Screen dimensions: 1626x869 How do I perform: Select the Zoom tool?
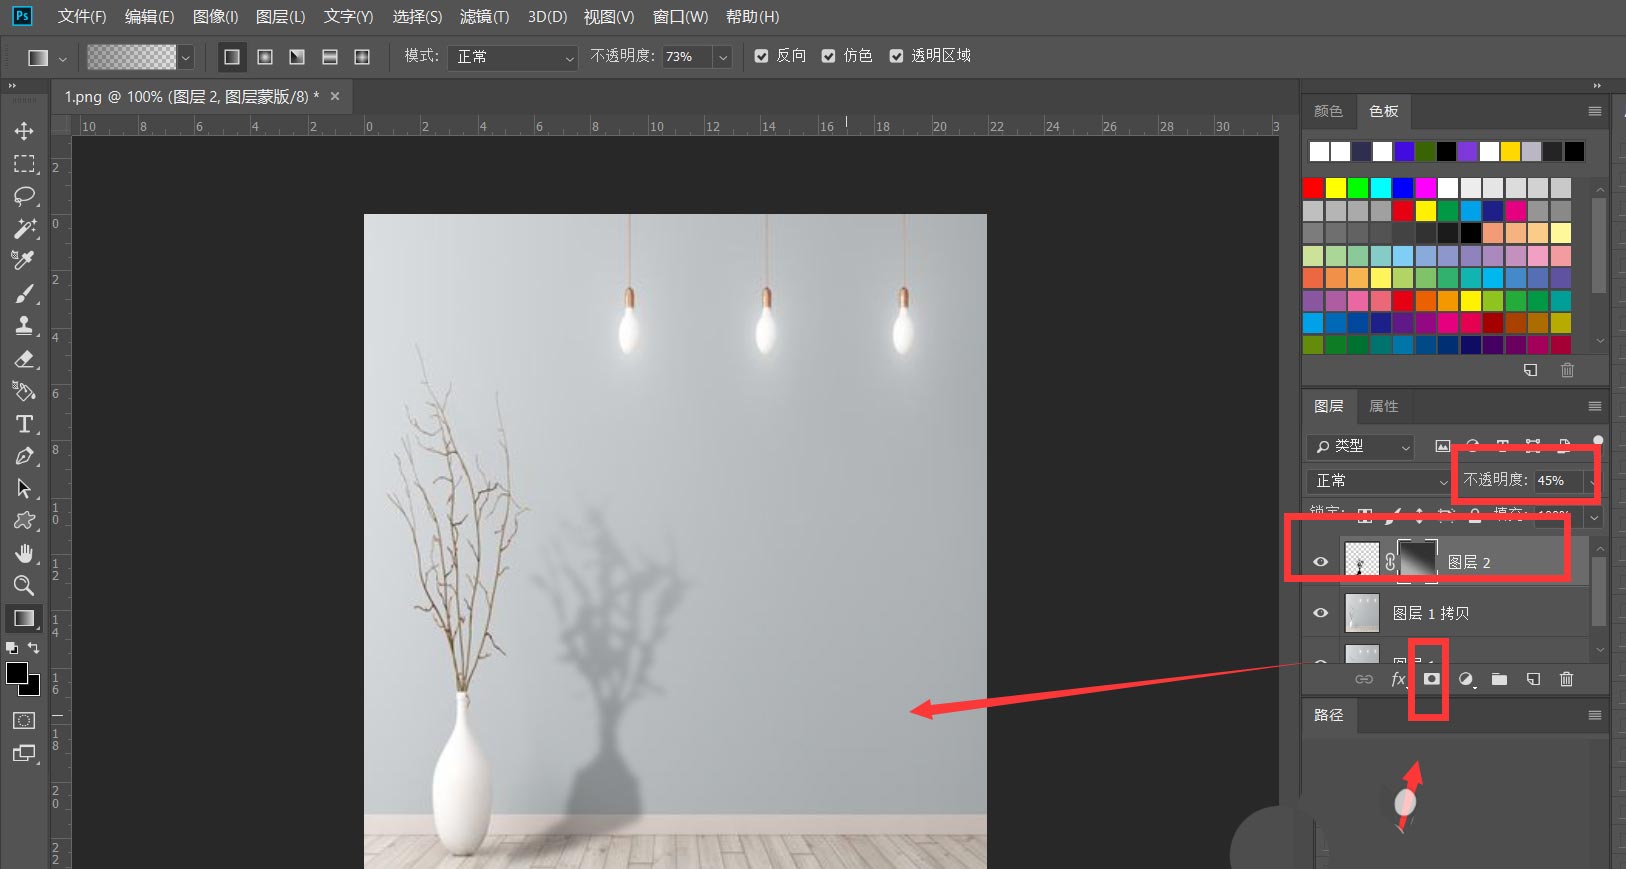pos(24,585)
